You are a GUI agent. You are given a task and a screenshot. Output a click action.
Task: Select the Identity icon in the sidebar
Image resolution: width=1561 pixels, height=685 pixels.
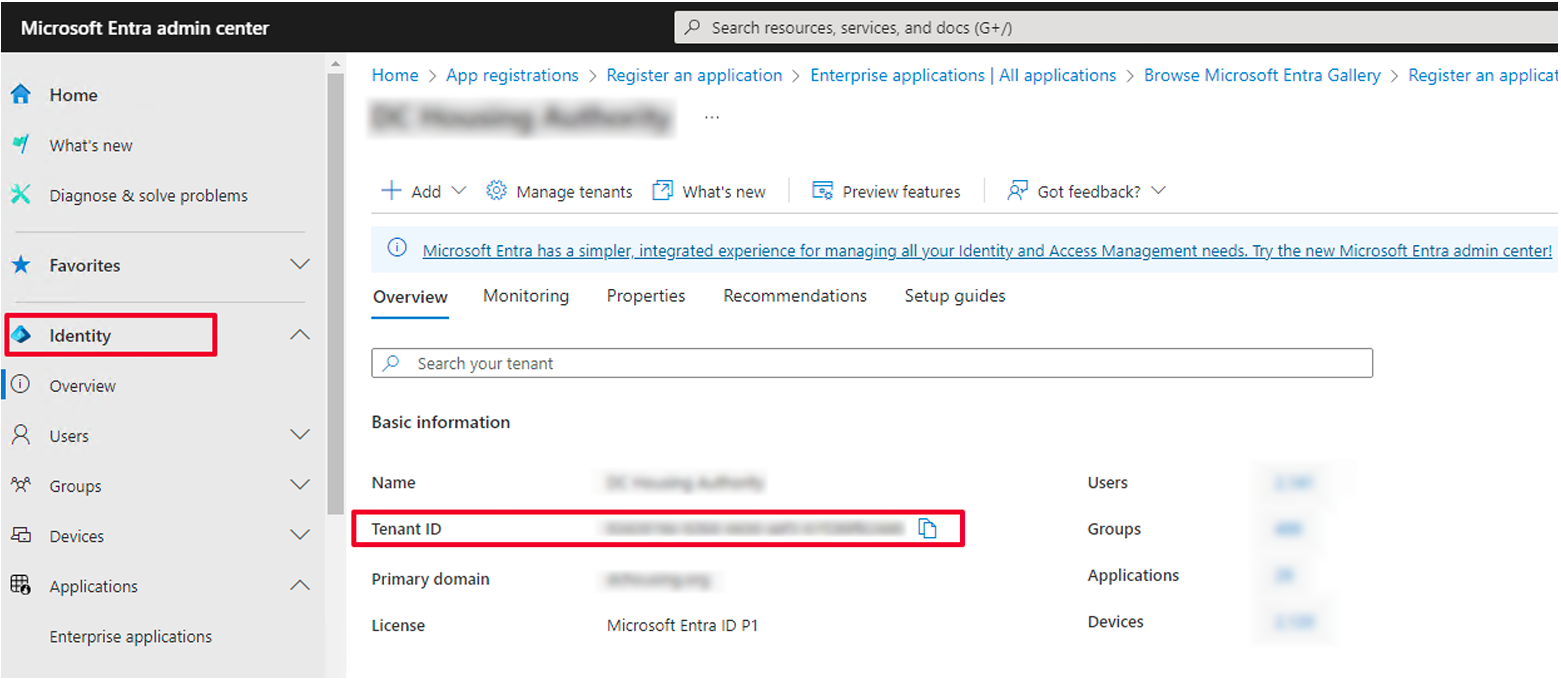click(x=23, y=335)
